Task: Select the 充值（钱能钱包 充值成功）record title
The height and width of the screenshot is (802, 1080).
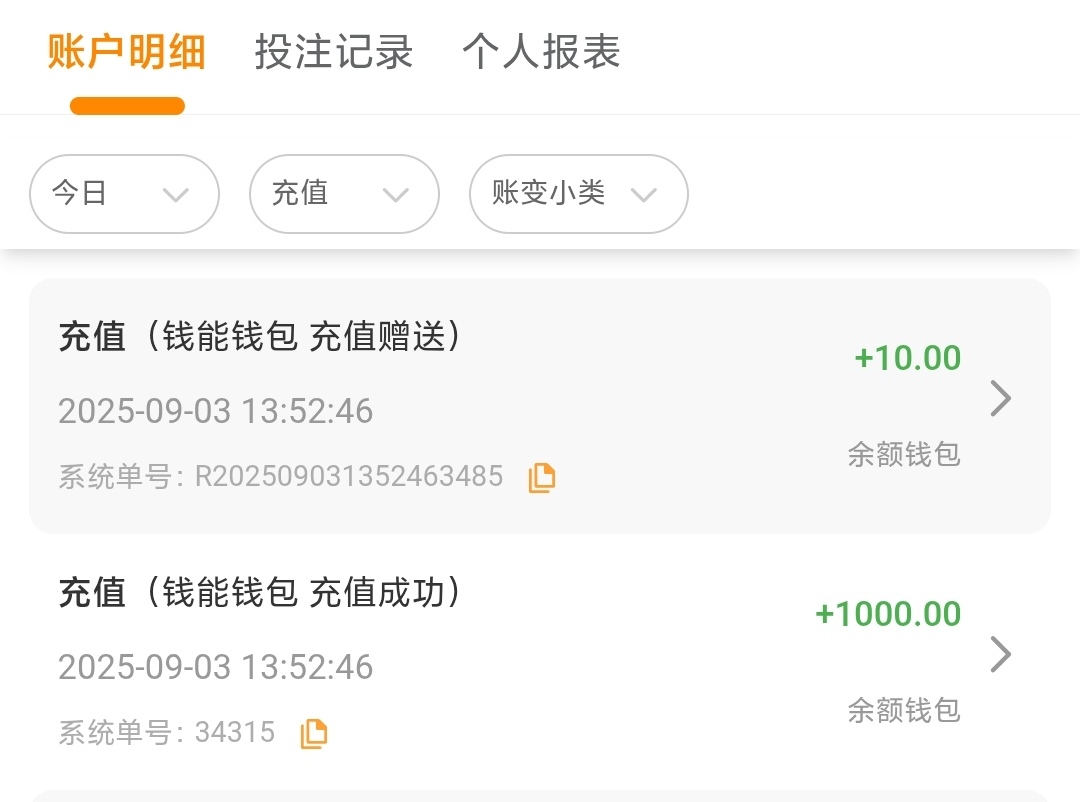Action: click(260, 593)
